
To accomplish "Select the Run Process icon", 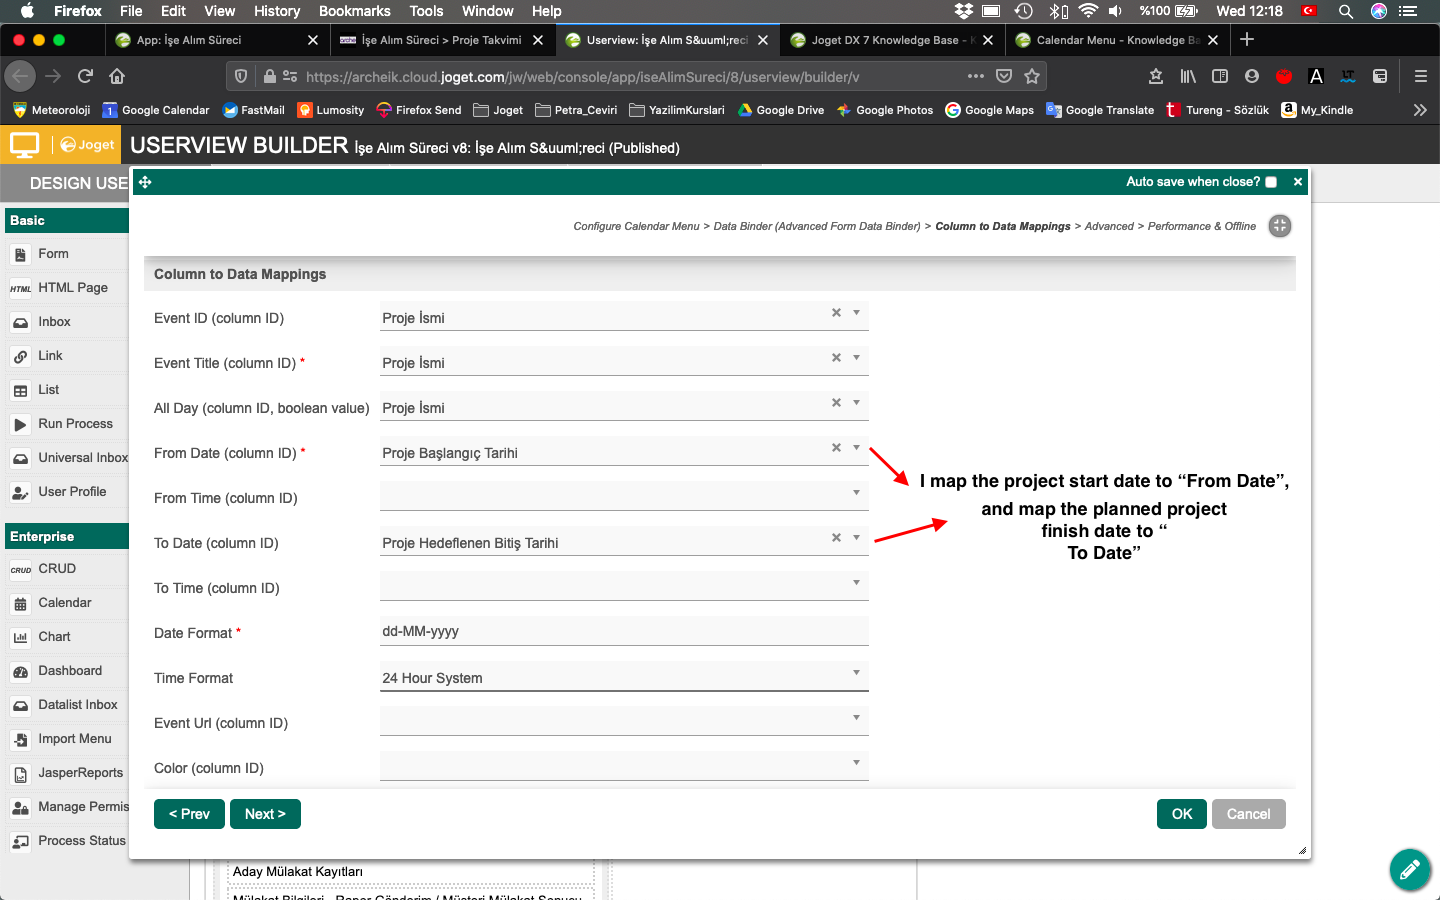I will 20,425.
